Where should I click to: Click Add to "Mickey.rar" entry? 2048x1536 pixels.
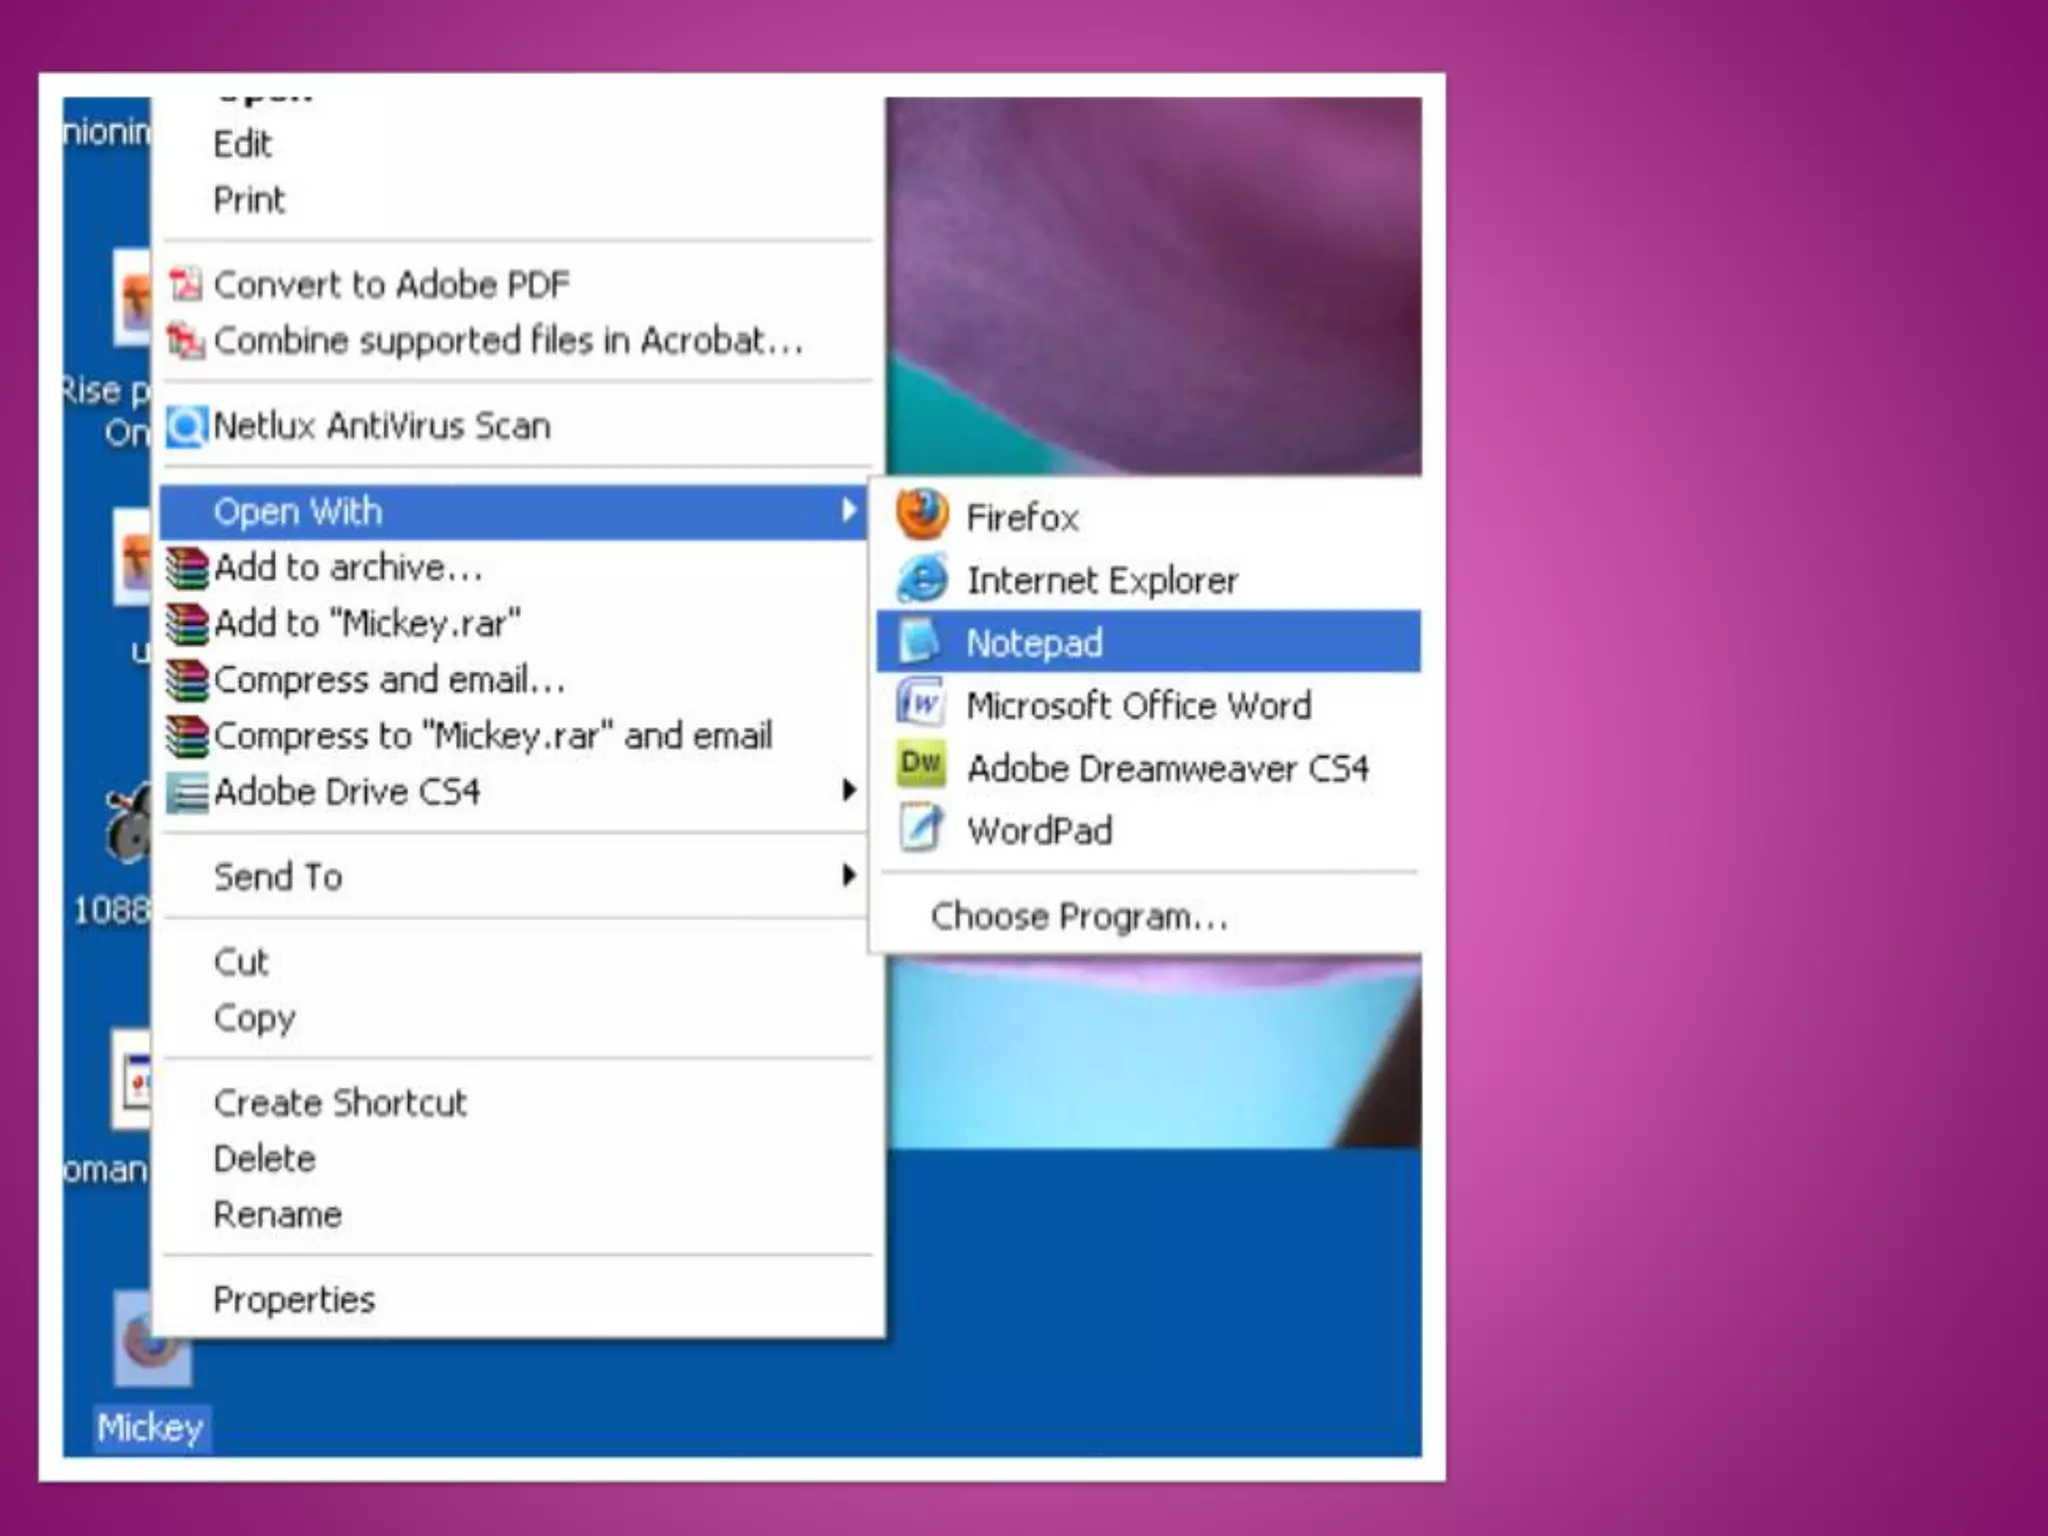pos(366,623)
